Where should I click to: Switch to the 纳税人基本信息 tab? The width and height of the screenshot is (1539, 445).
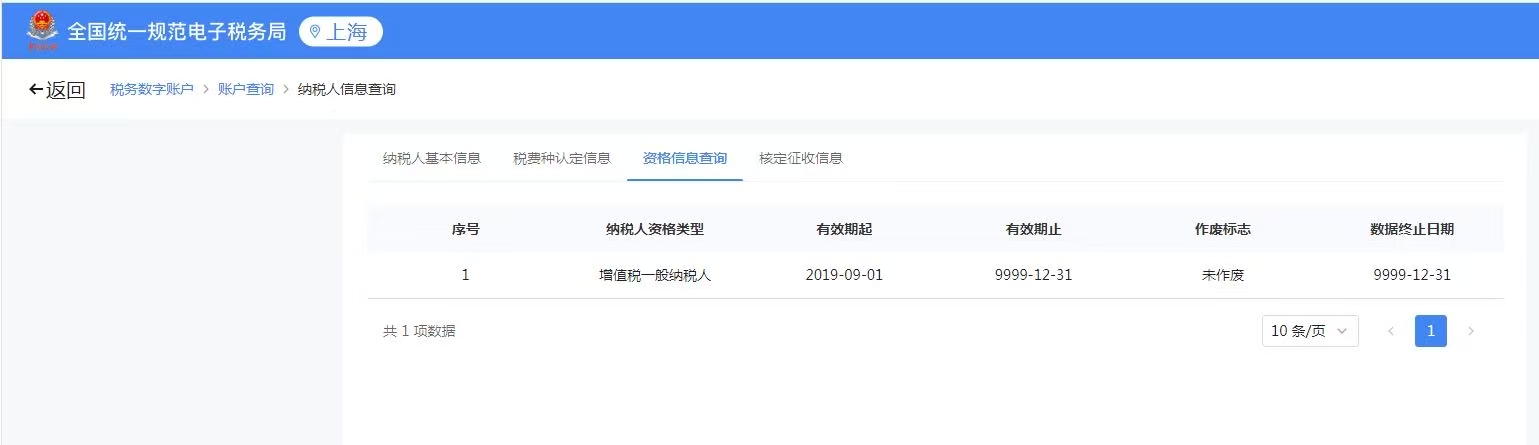pos(432,158)
